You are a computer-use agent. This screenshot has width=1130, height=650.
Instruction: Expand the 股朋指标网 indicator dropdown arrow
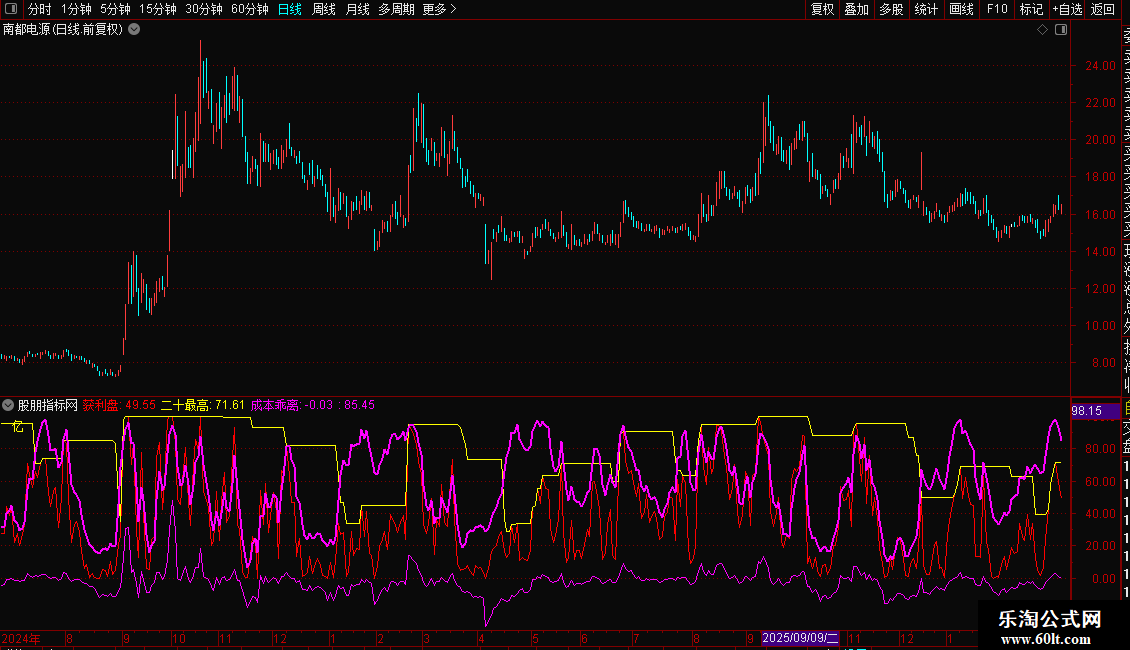(x=9, y=405)
